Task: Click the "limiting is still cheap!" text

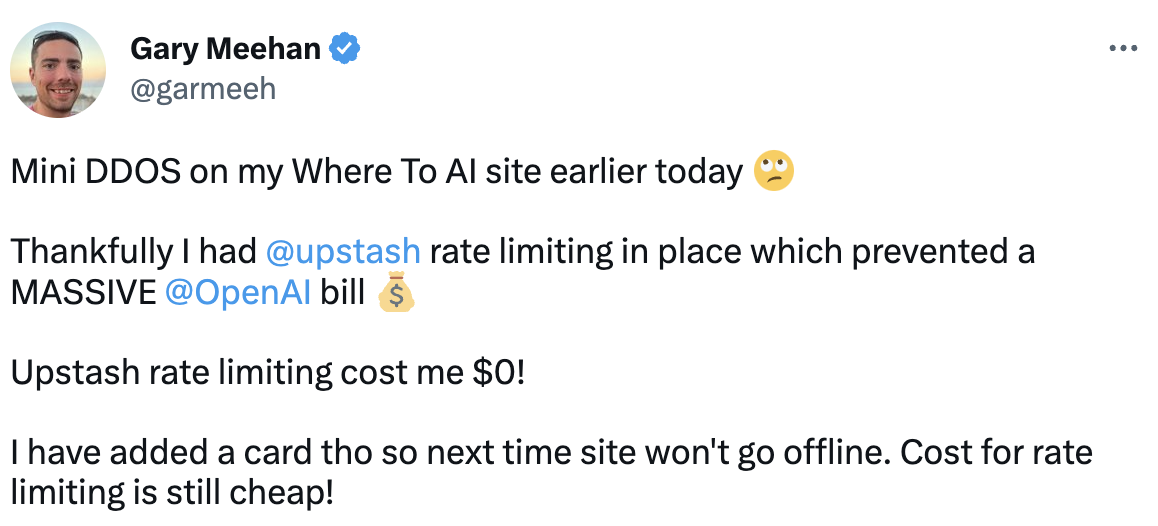Action: (170, 493)
